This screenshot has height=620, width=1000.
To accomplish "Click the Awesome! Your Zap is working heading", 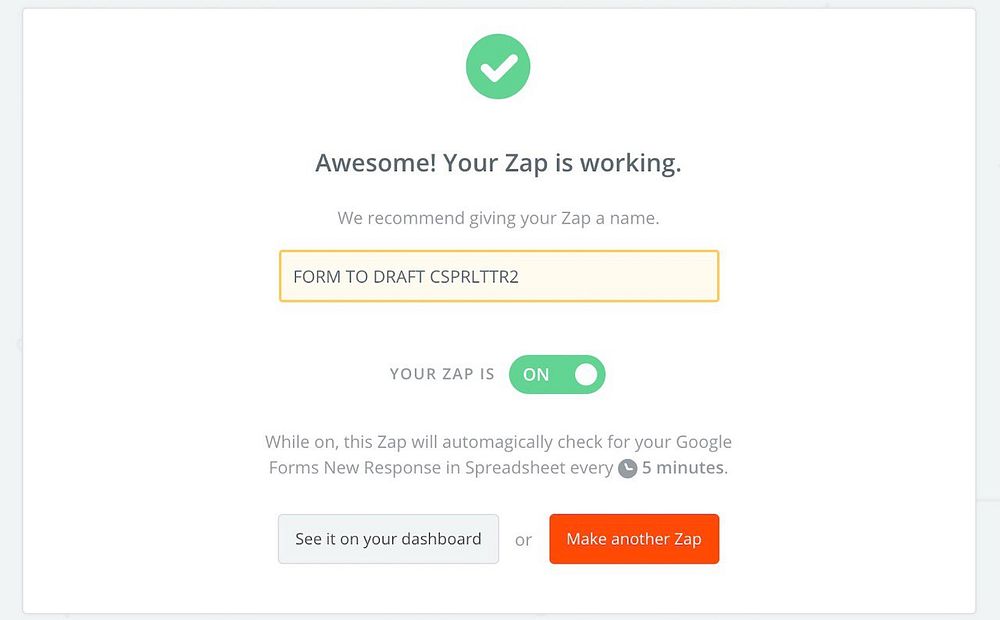I will 498,163.
